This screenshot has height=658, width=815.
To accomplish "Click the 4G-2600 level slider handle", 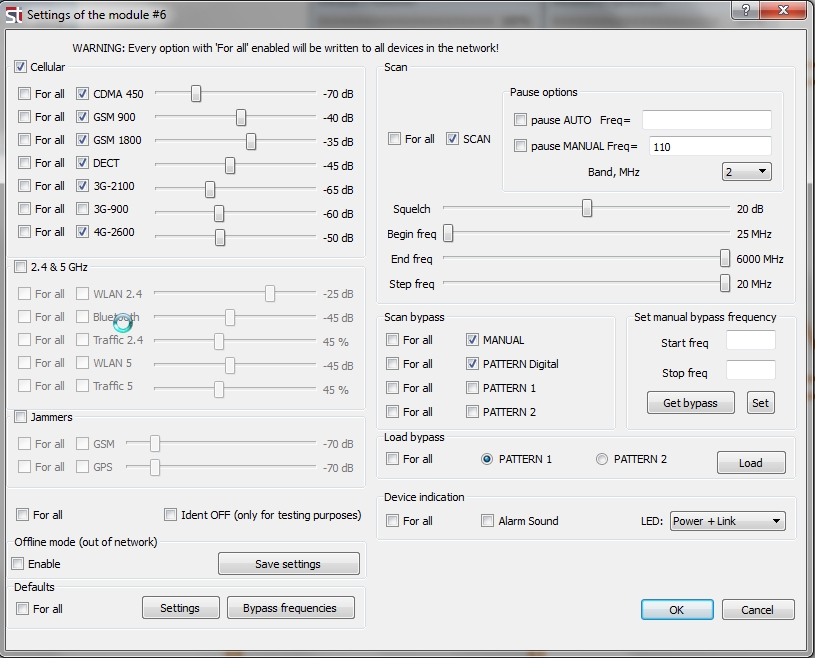I will tap(220, 237).
